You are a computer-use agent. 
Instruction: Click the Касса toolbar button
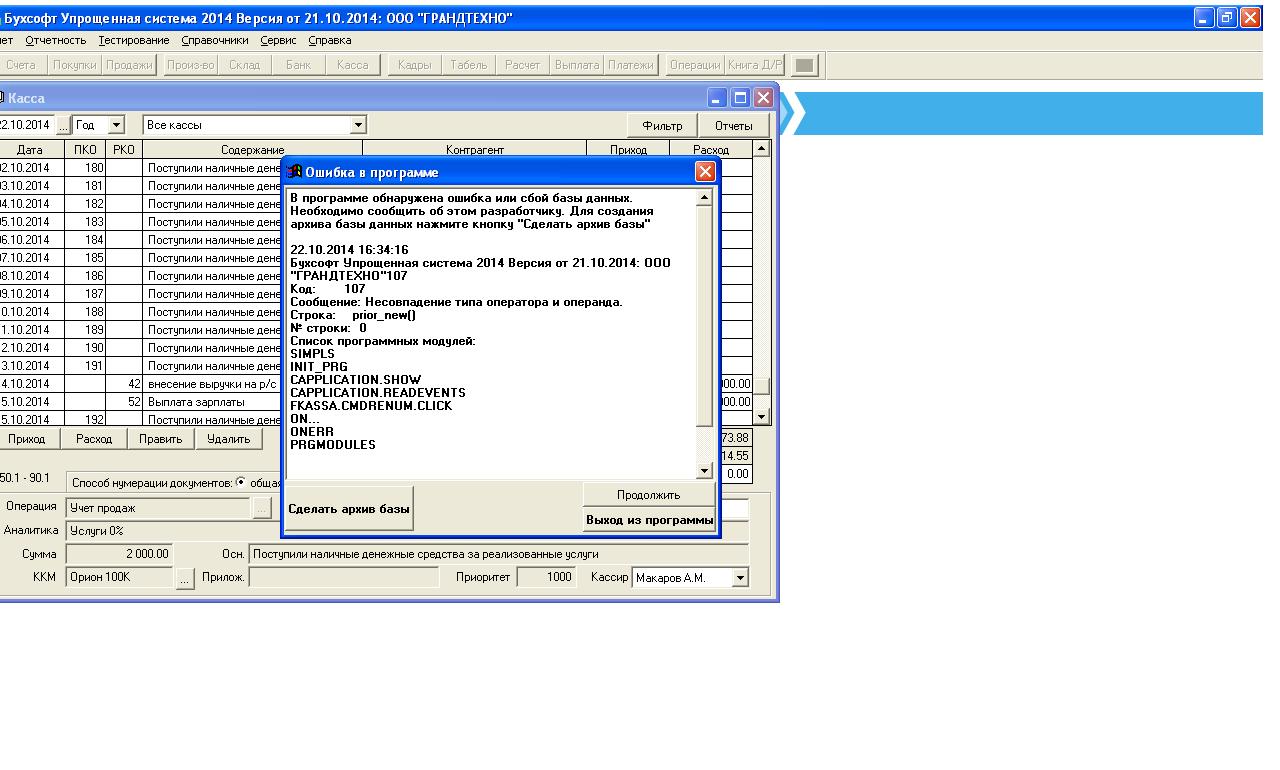click(x=352, y=65)
